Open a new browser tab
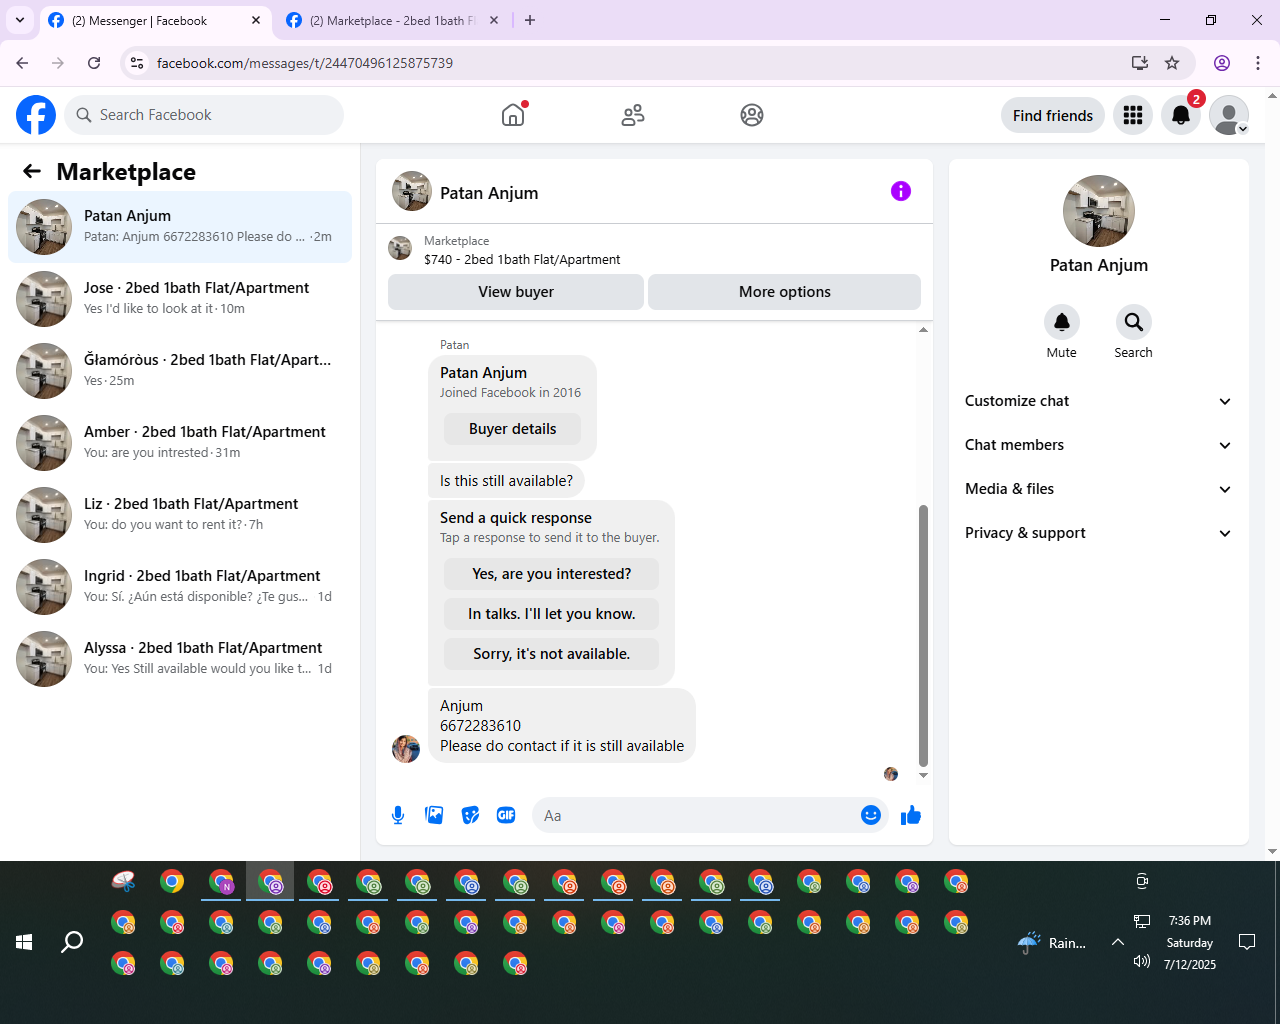This screenshot has height=1024, width=1280. (530, 20)
